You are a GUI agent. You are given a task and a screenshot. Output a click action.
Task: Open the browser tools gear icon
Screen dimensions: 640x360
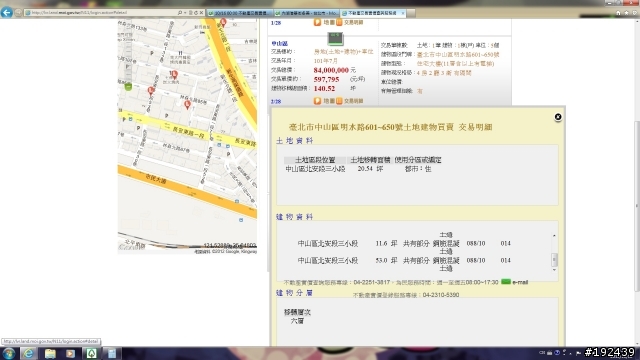click(634, 13)
